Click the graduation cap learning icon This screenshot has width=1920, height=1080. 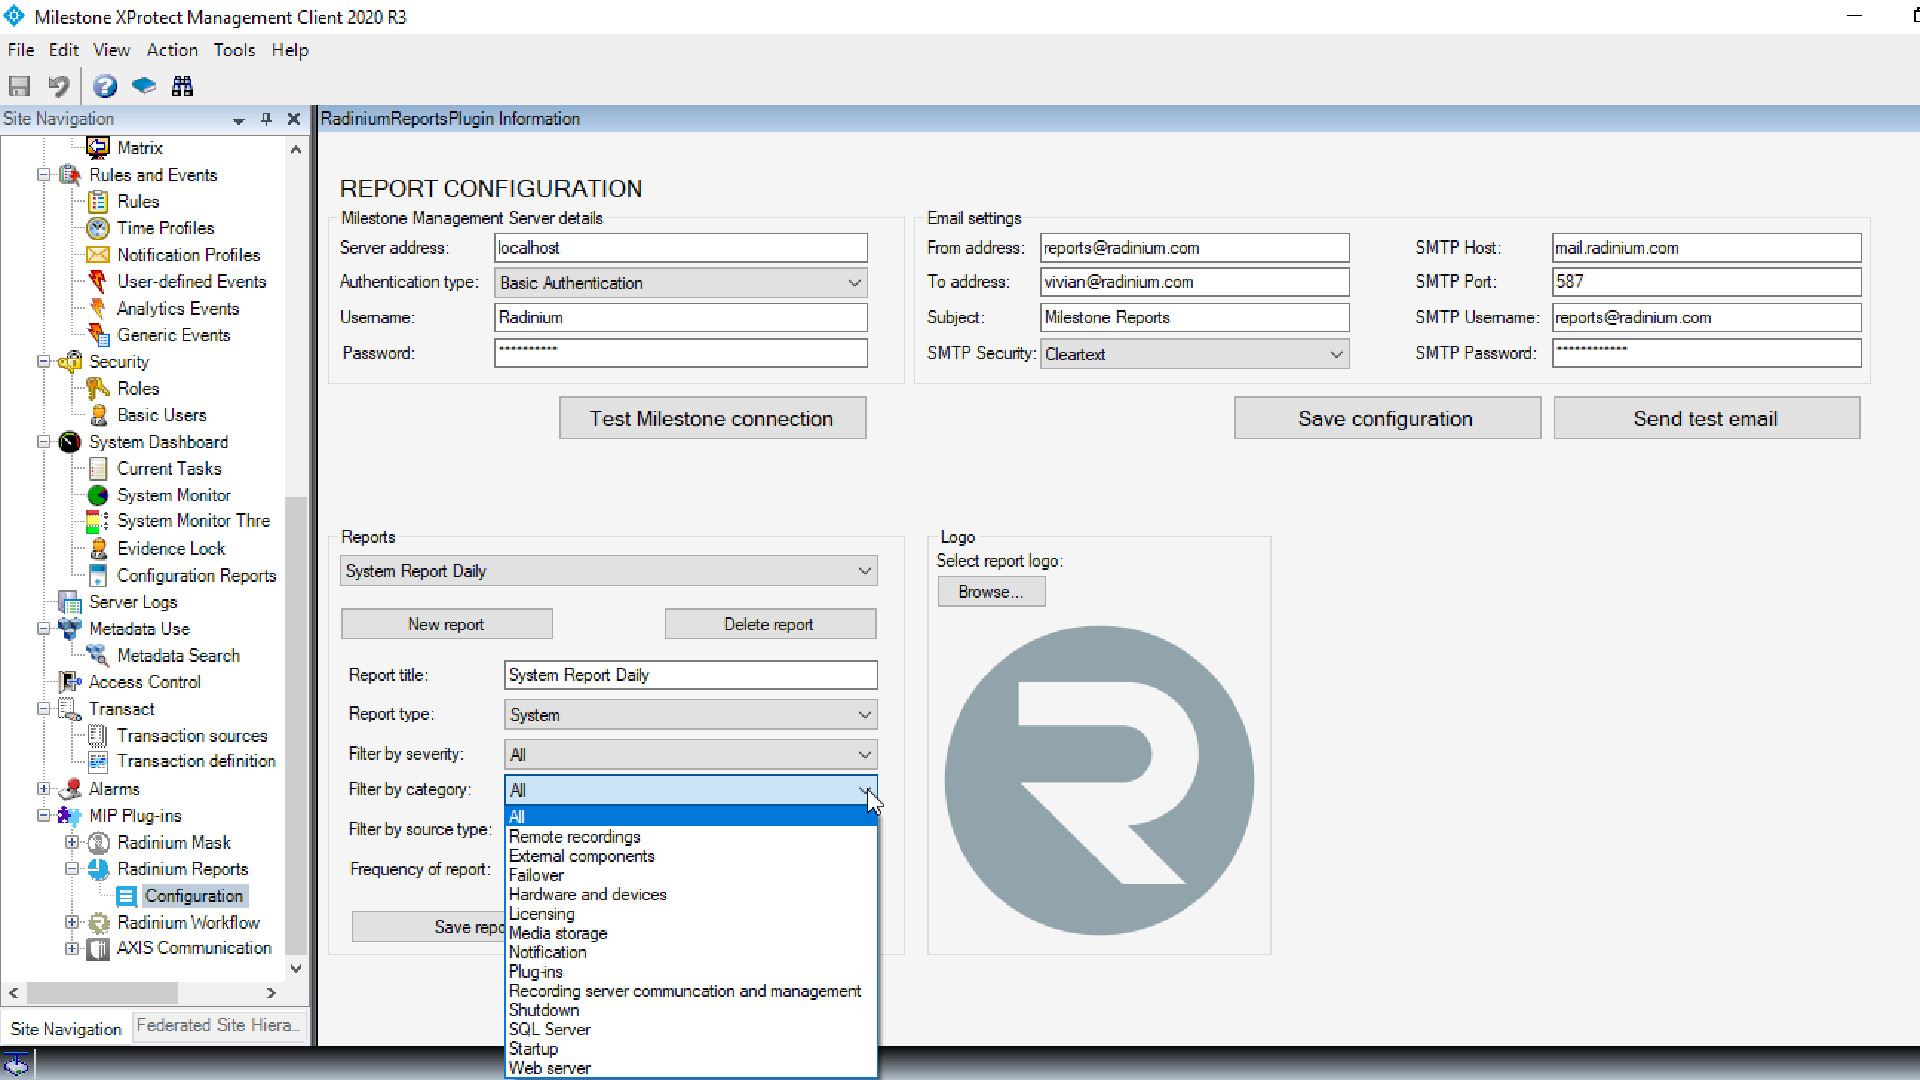[144, 86]
